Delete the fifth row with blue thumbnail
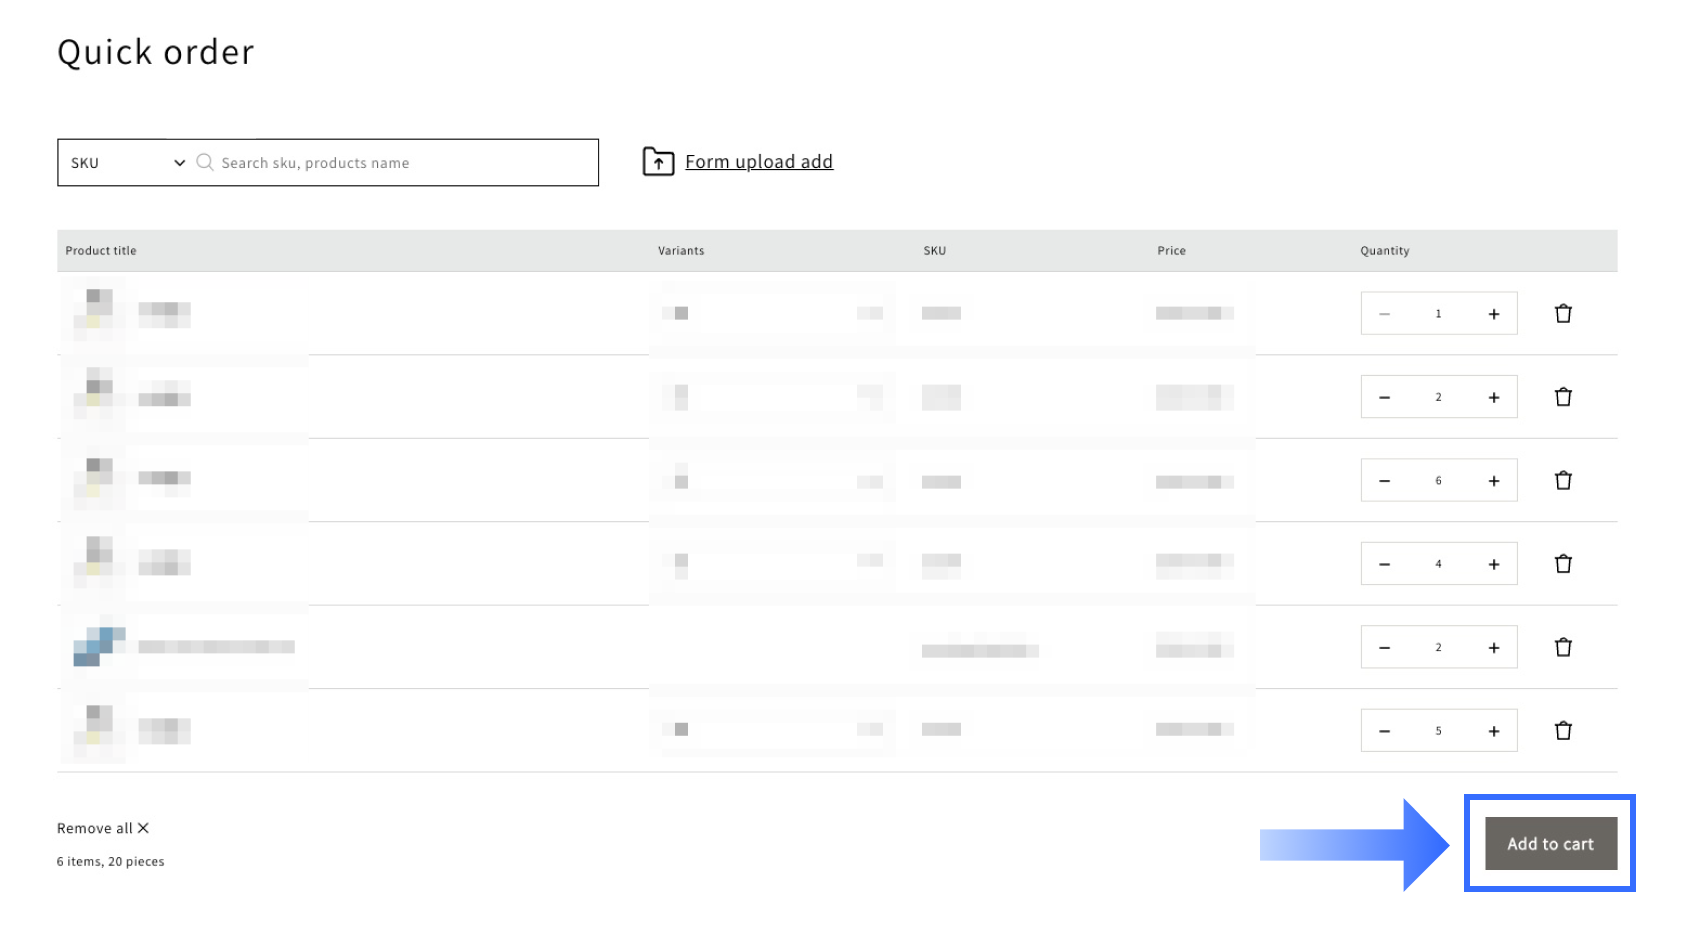 click(x=1563, y=648)
